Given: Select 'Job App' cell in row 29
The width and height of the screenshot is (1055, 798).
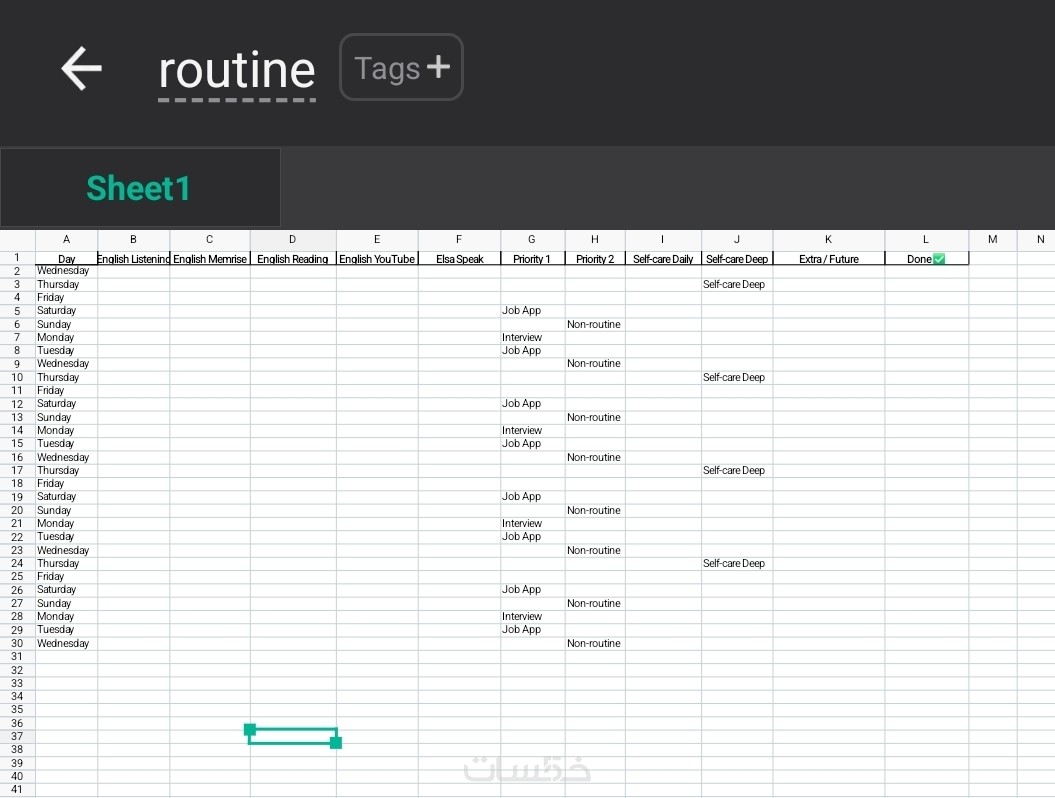Looking at the screenshot, I should click(532, 630).
